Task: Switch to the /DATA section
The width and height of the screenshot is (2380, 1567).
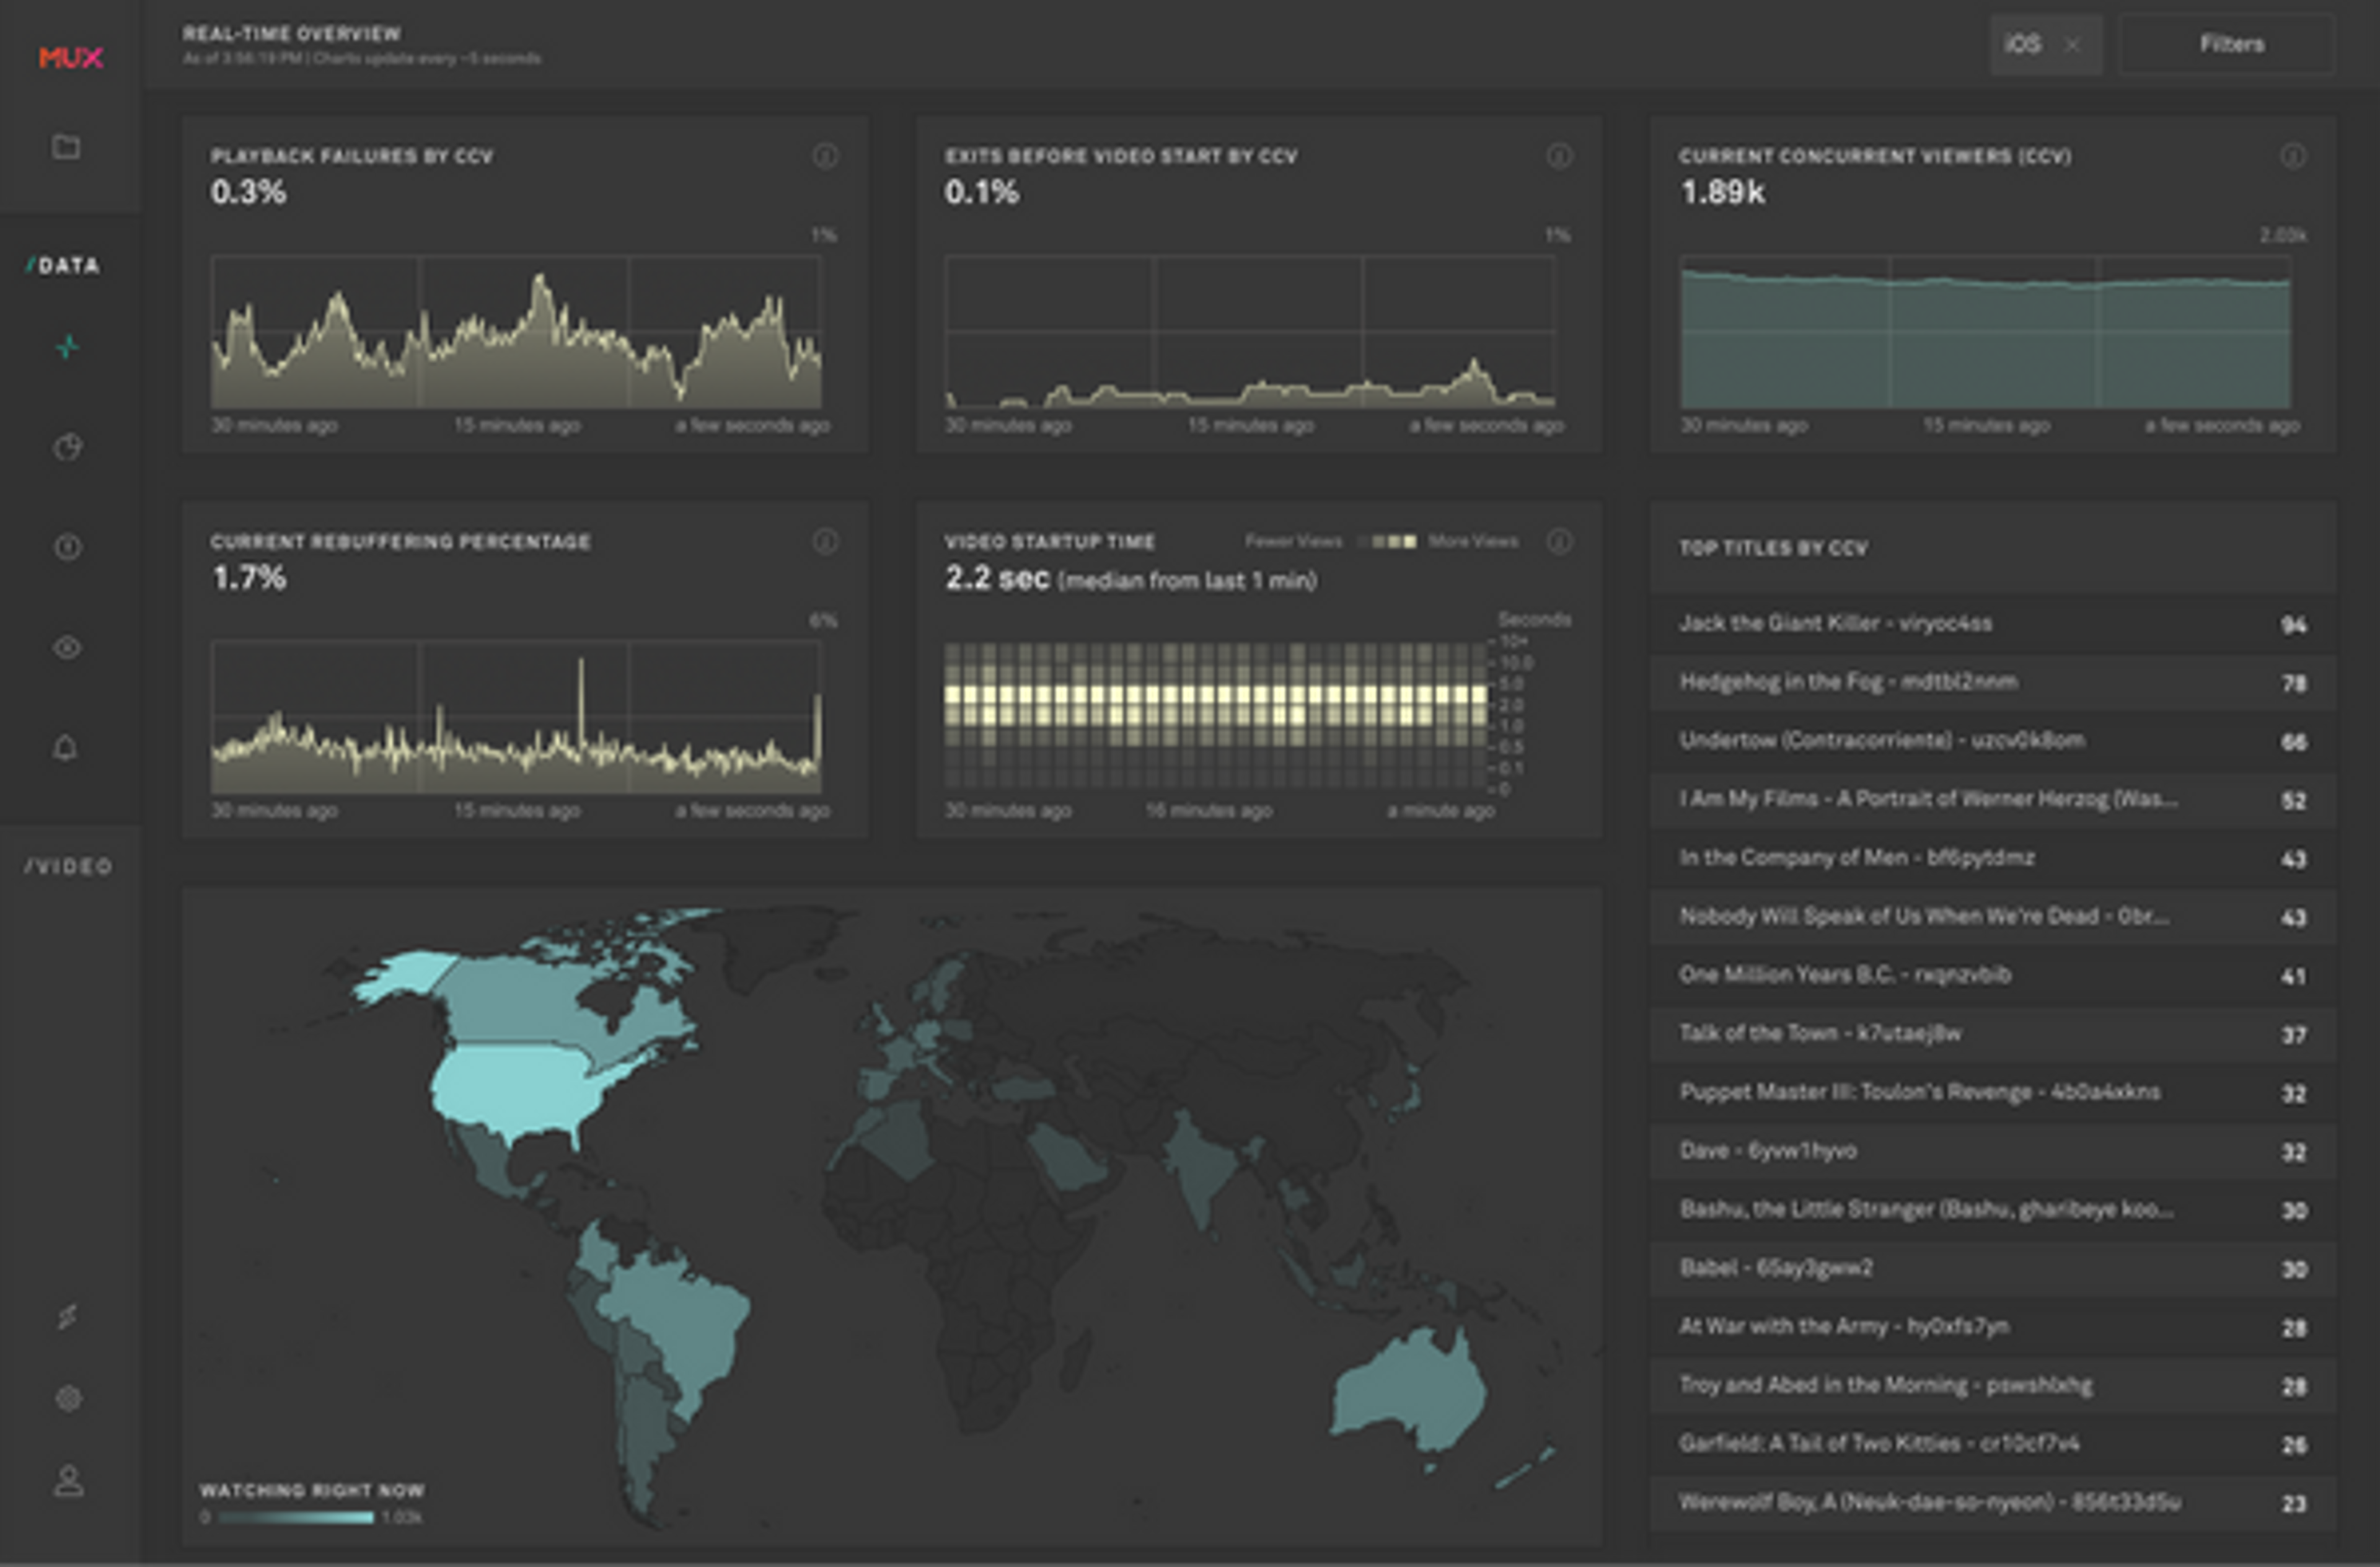Action: pos(64,265)
